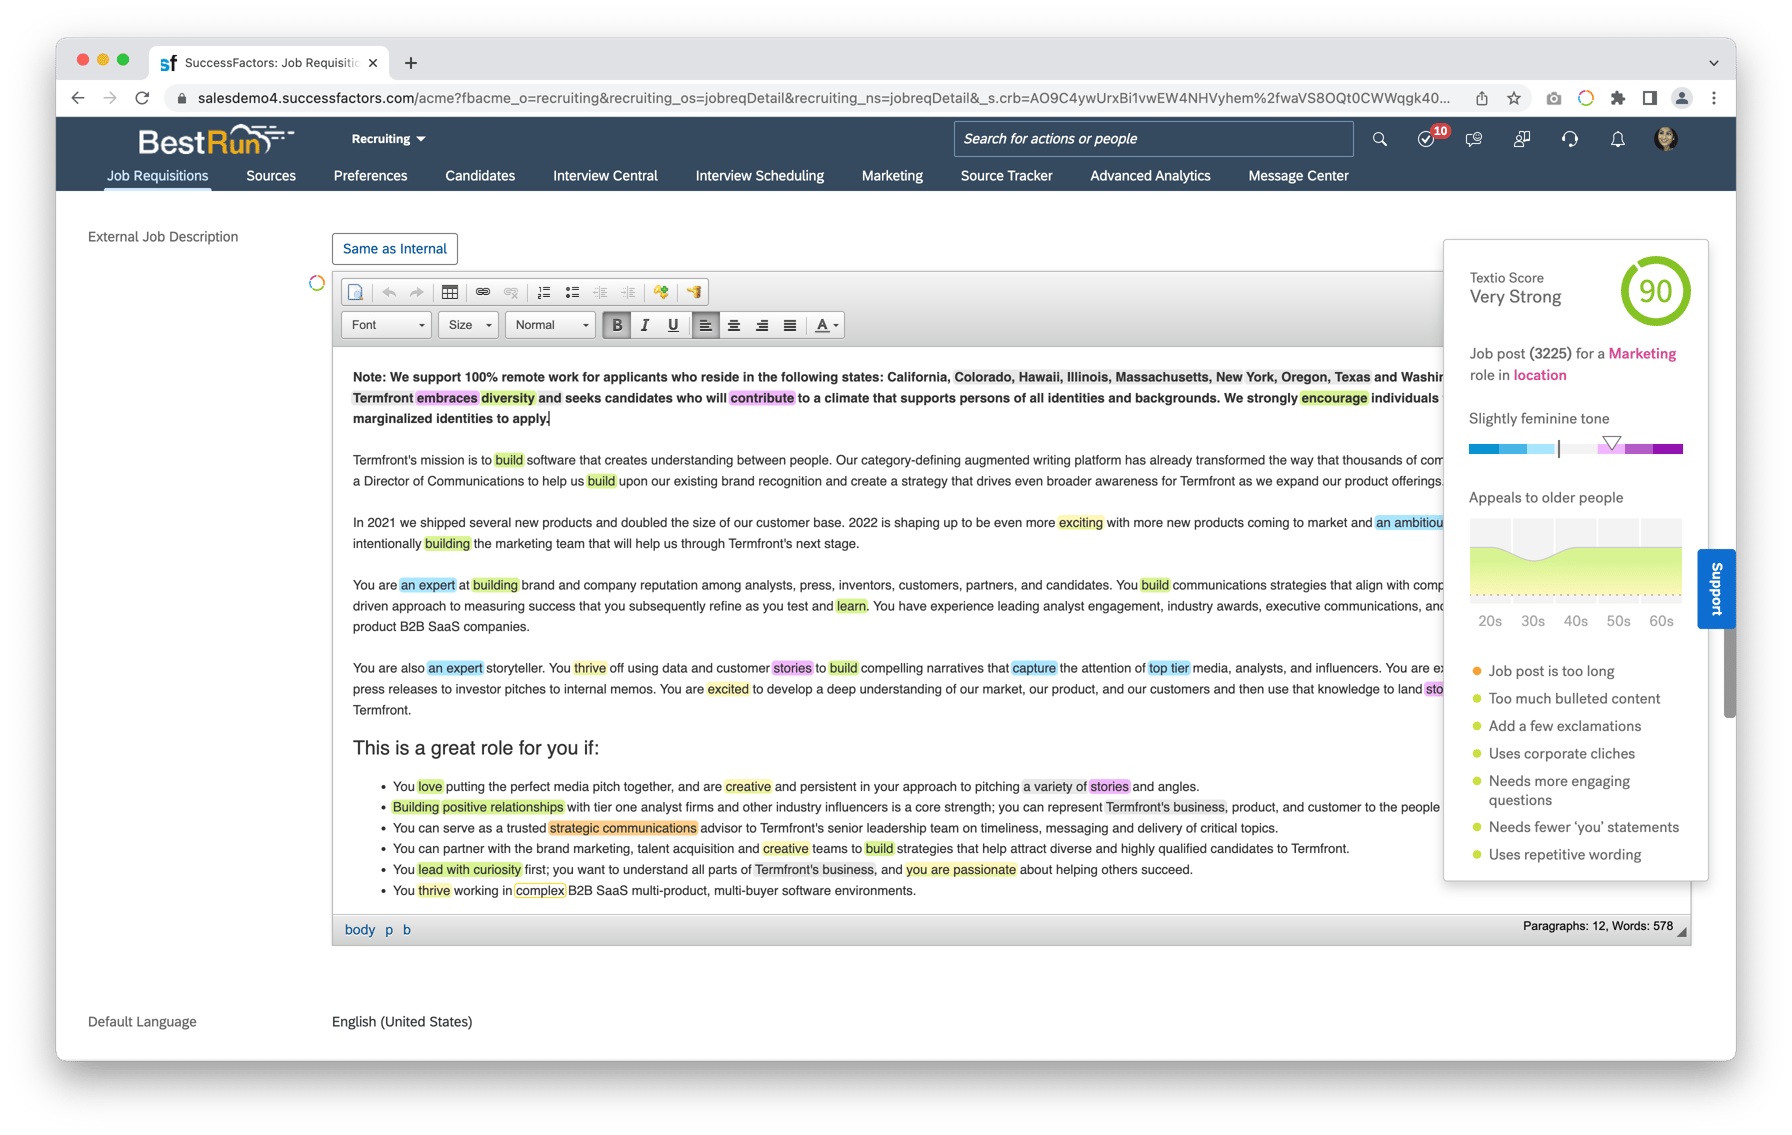
Task: Open the Normal paragraph style dropdown
Action: pos(549,325)
